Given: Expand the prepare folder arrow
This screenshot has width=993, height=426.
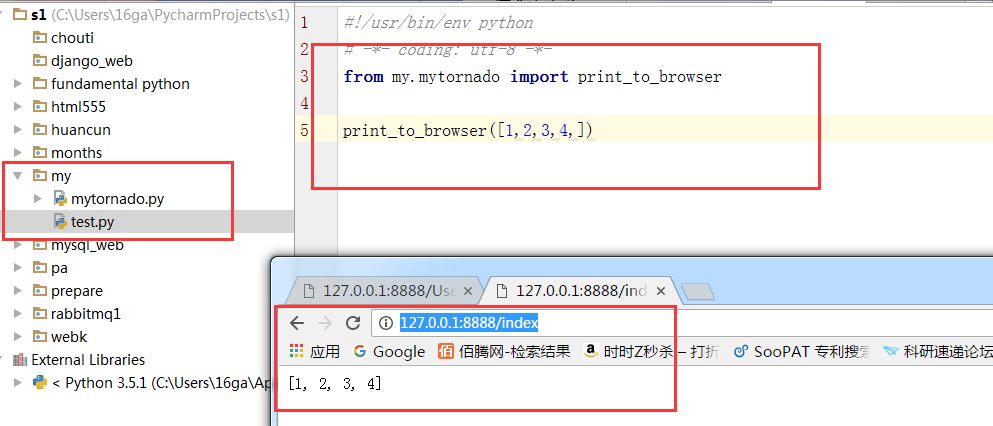Looking at the screenshot, I should click(x=18, y=291).
